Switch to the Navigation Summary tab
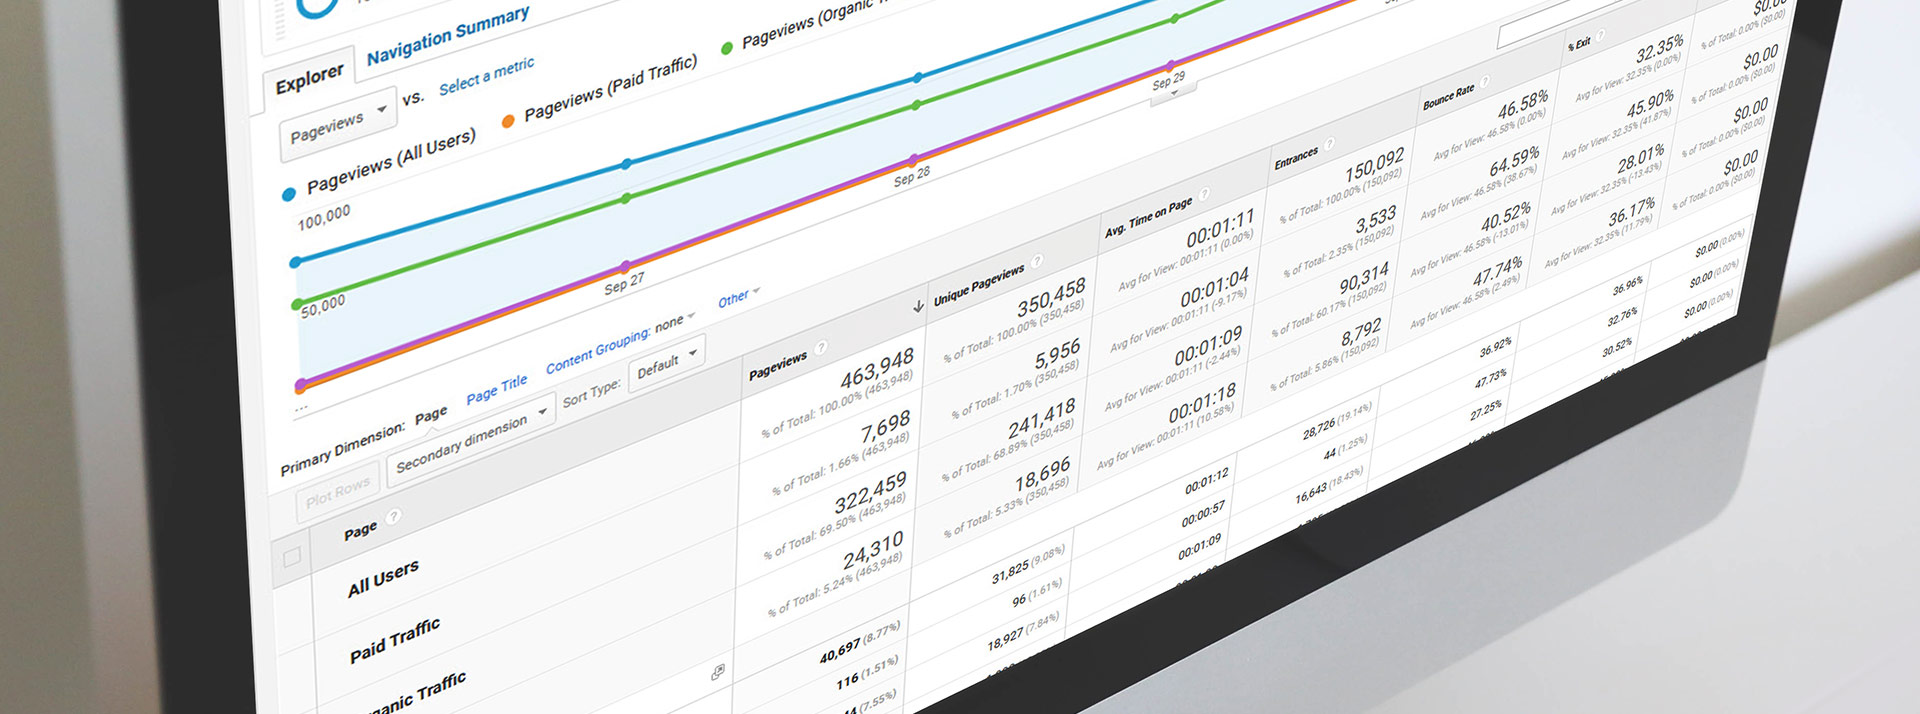The height and width of the screenshot is (714, 1920). click(448, 35)
